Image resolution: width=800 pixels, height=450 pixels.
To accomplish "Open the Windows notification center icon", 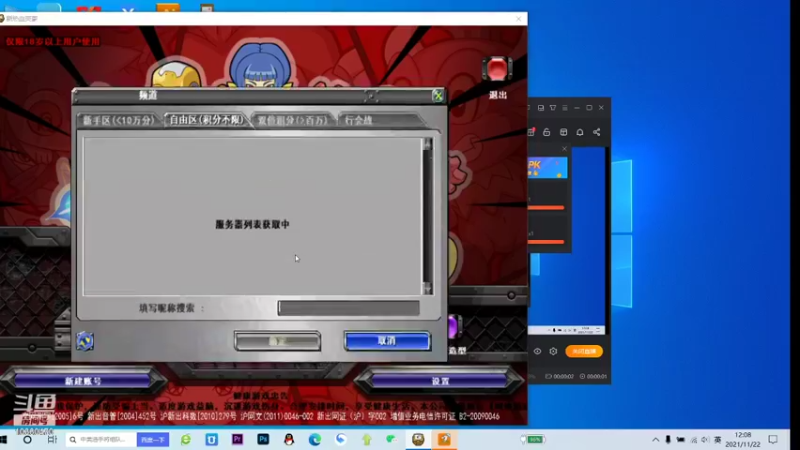I will pos(773,439).
